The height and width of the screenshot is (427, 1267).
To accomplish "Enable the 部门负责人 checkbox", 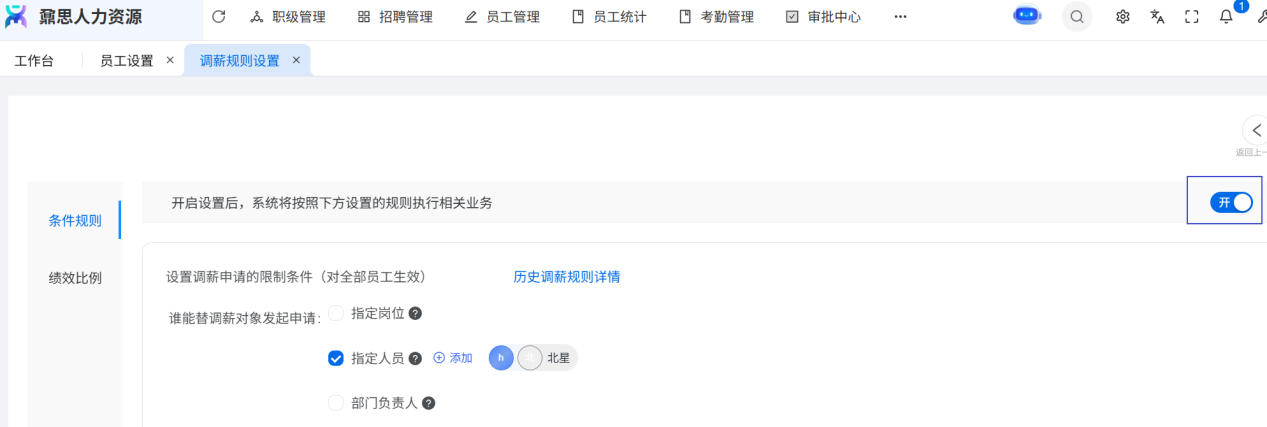I will pos(336,403).
